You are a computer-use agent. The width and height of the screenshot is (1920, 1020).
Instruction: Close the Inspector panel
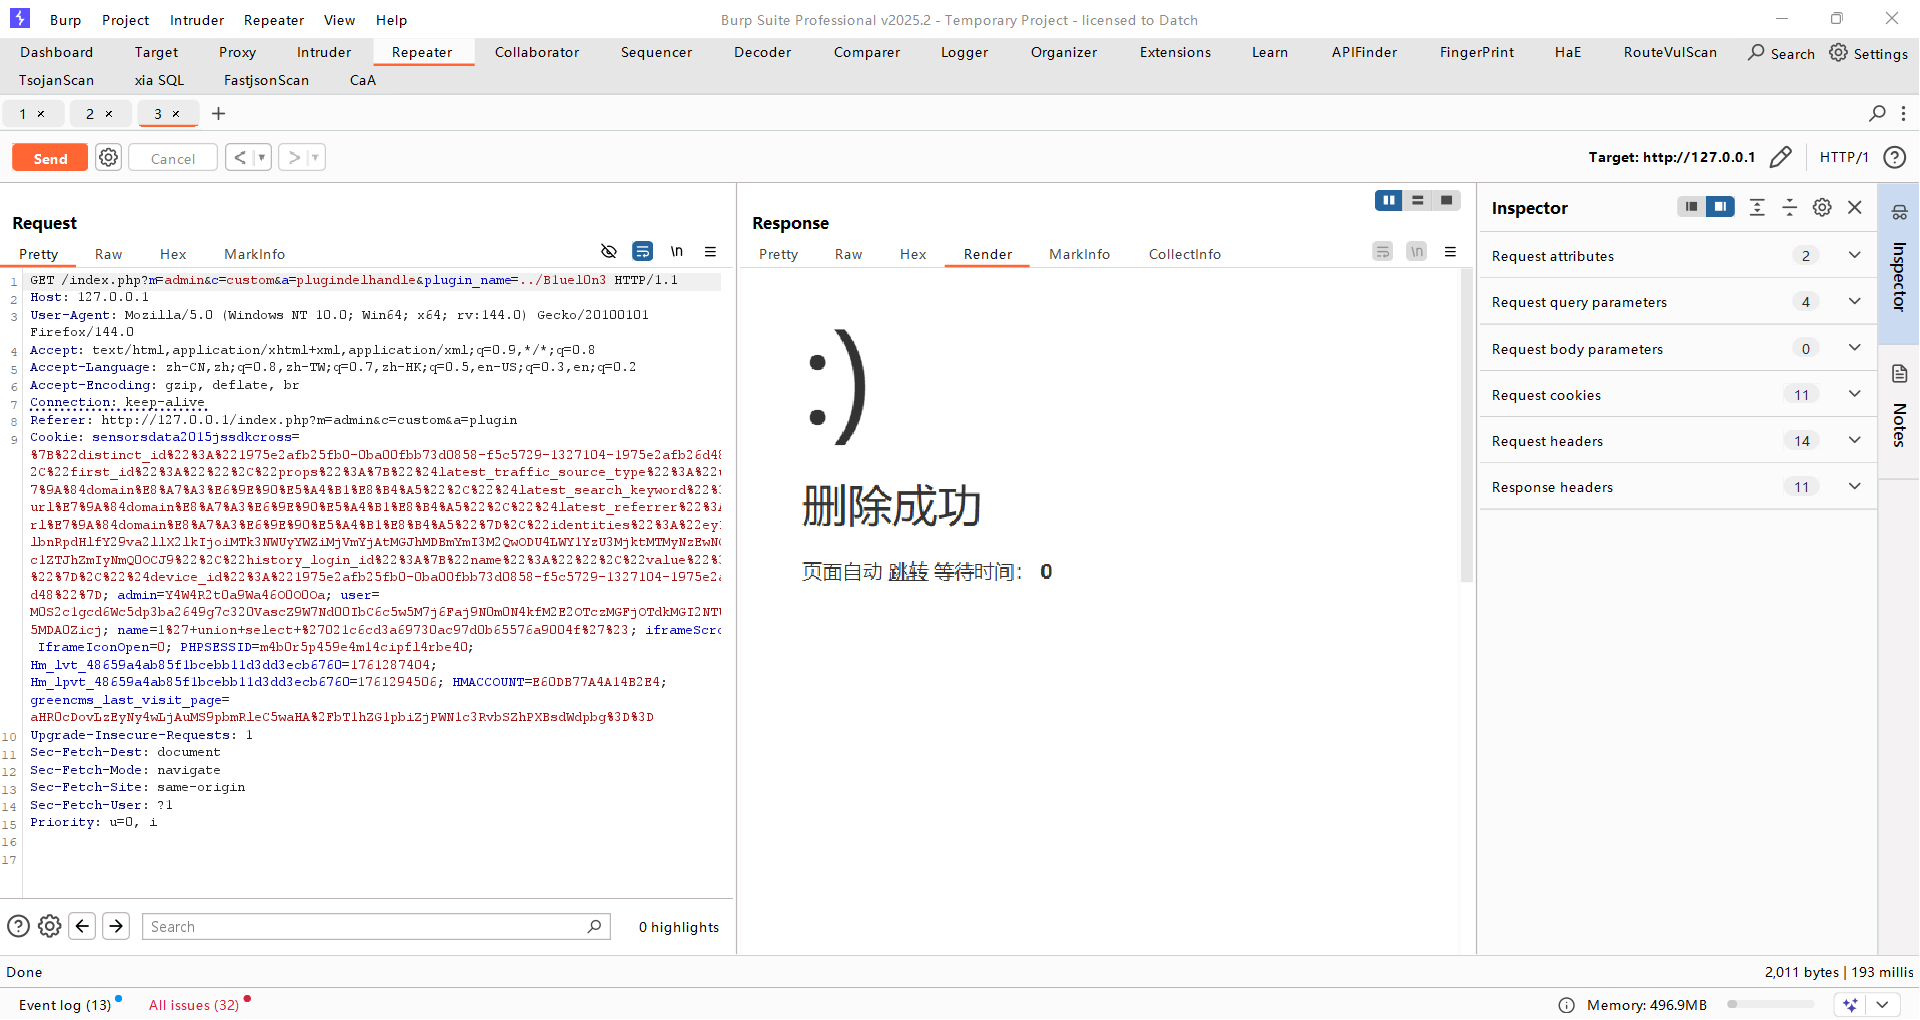tap(1855, 207)
